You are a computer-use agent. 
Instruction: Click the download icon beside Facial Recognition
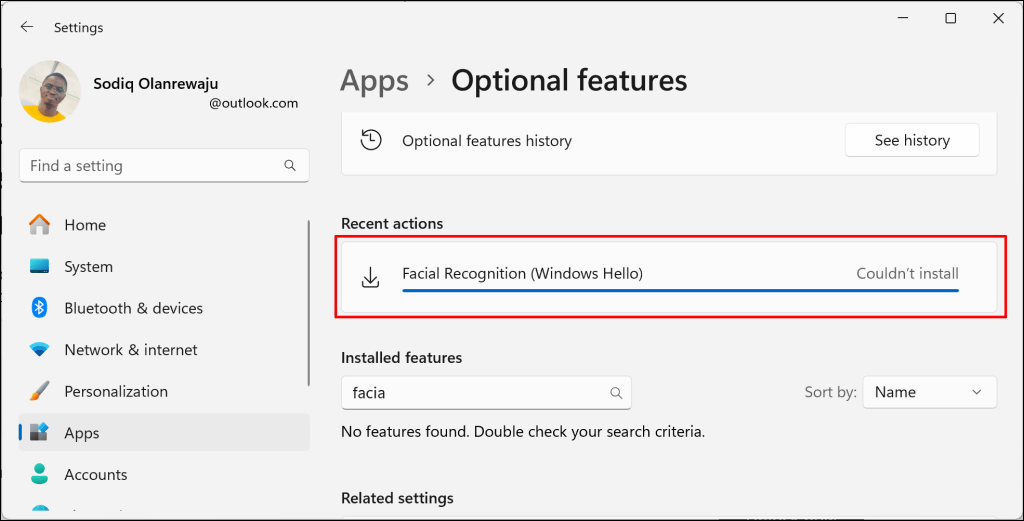371,277
